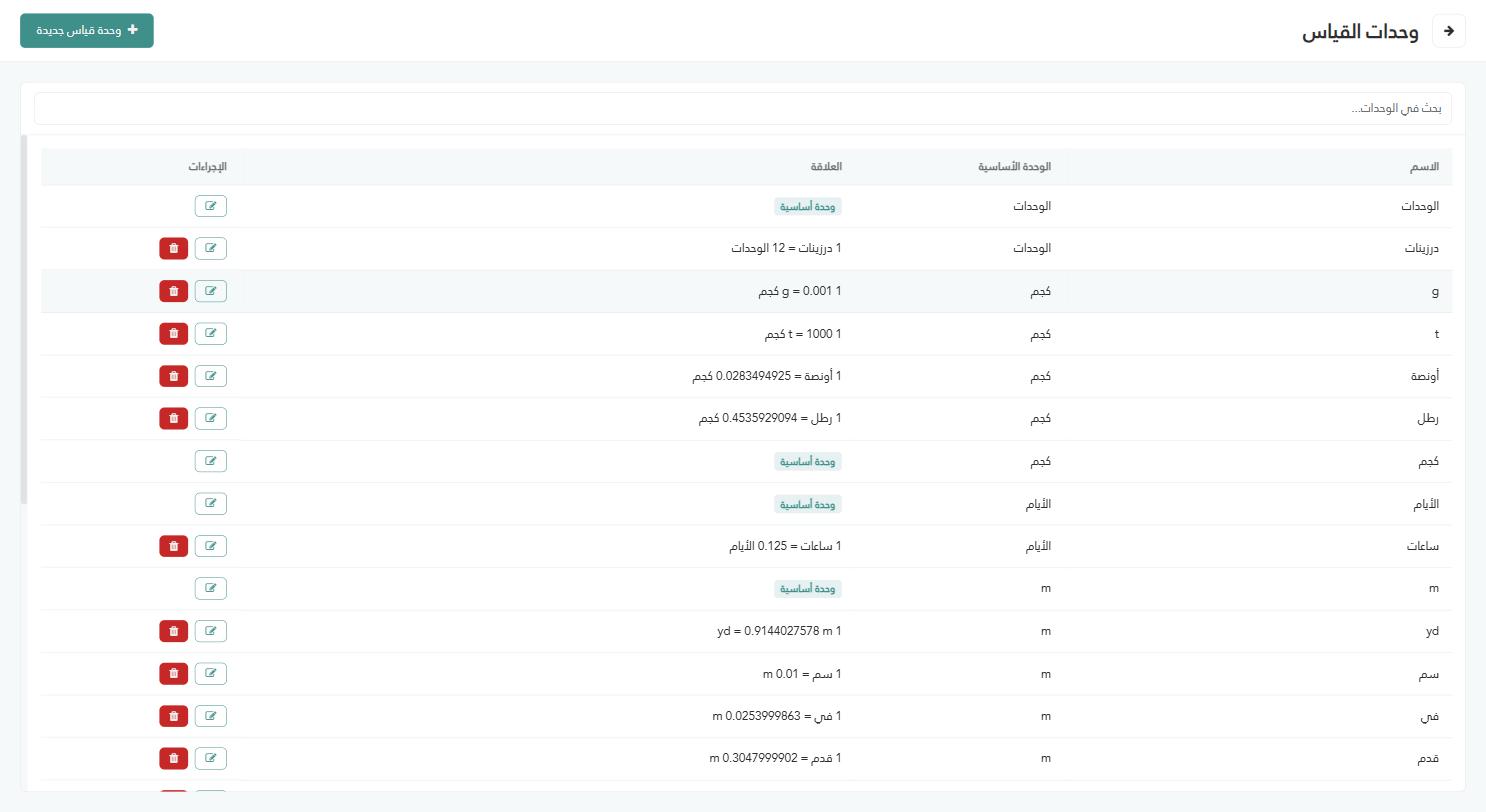Delete the t unit row
This screenshot has height=812, width=1486.
point(174,333)
